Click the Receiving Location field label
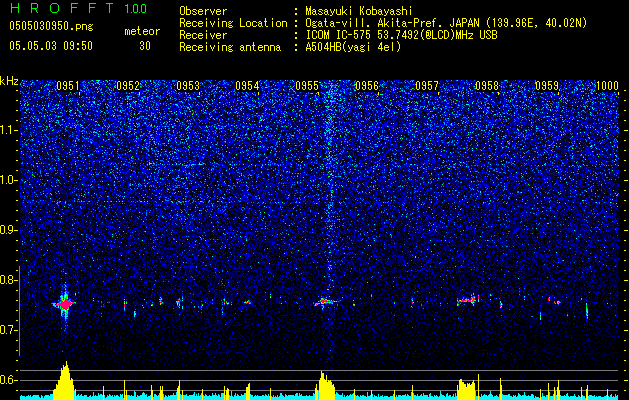Image resolution: width=629 pixels, height=400 pixels. point(233,23)
